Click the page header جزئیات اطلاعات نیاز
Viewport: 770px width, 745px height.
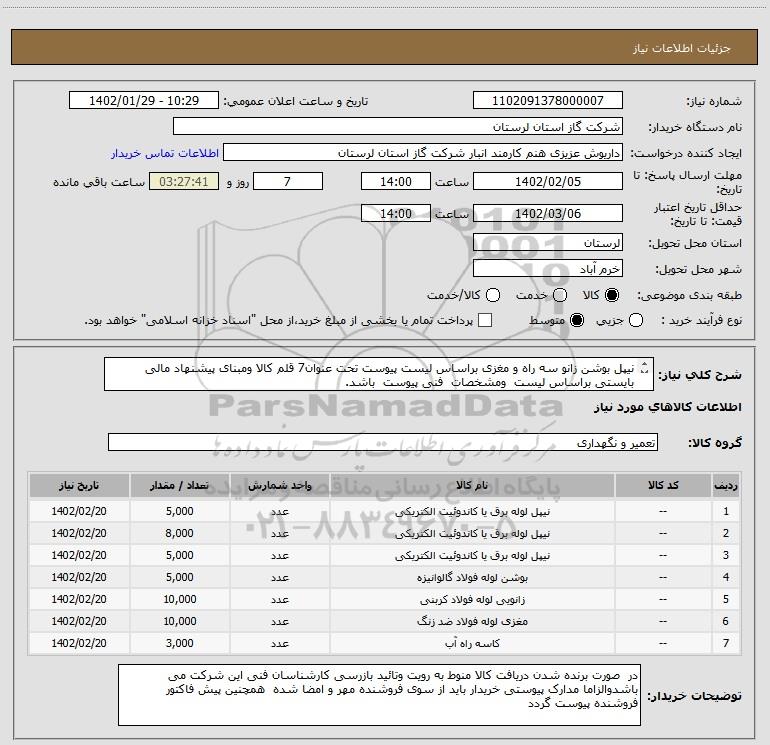coord(681,48)
